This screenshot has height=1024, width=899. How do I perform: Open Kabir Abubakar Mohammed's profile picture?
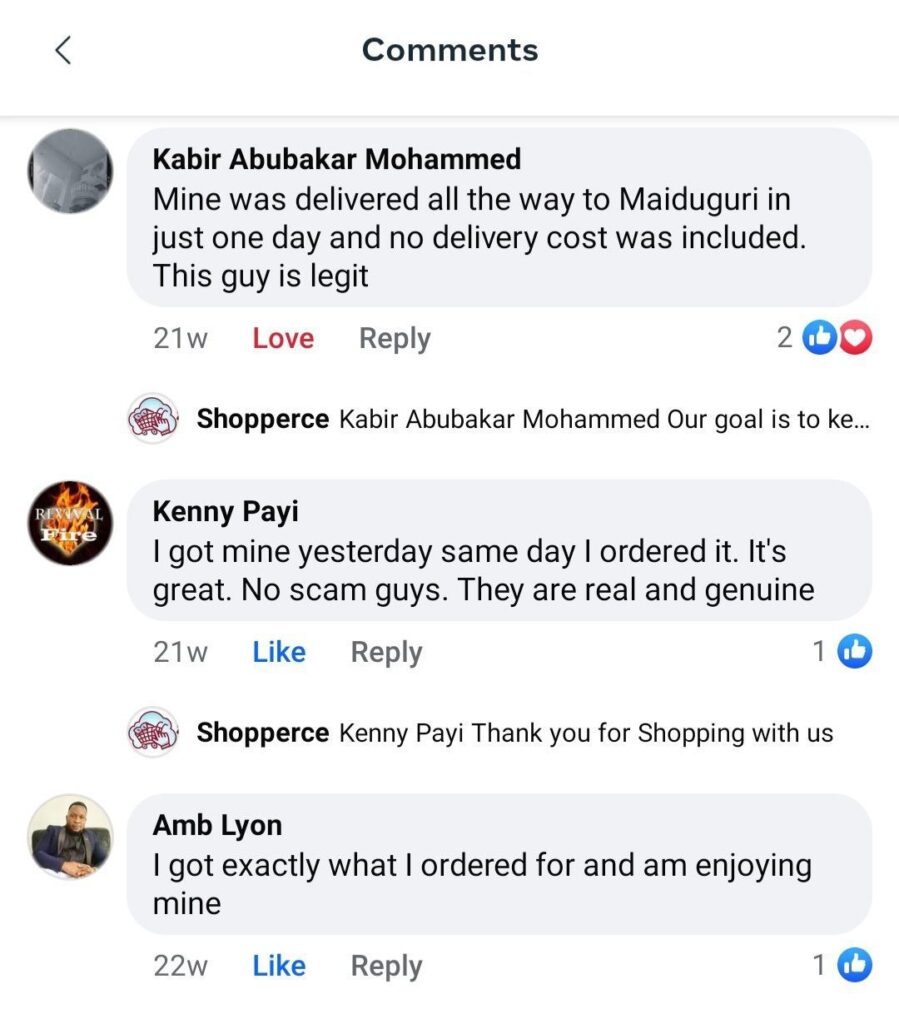click(x=69, y=171)
